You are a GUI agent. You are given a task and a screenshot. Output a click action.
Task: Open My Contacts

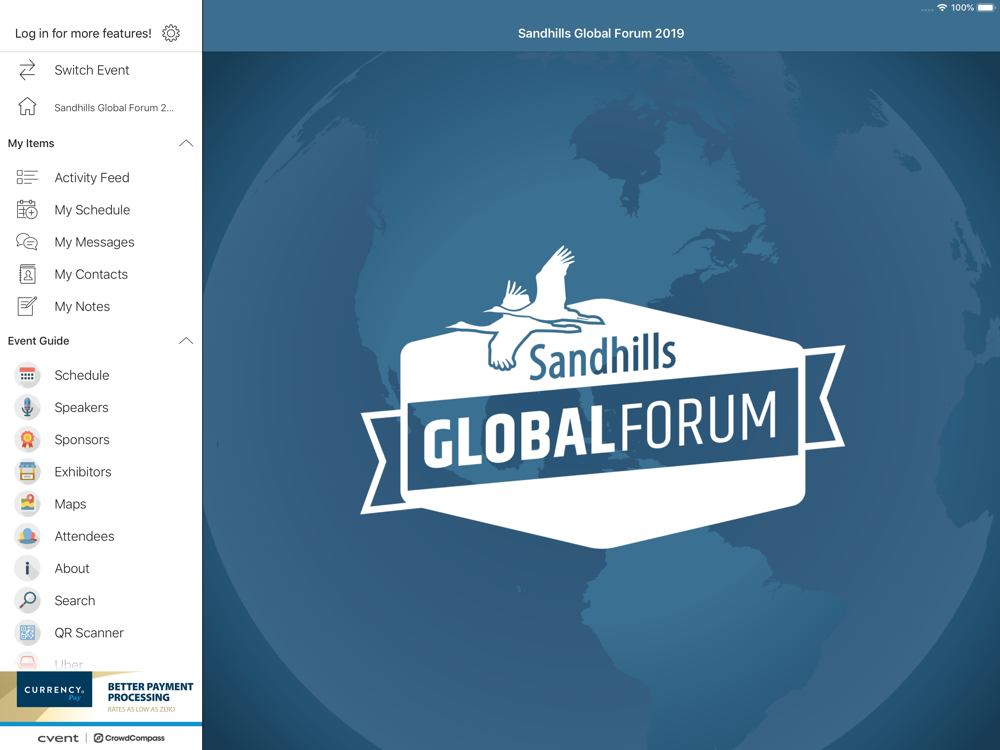[x=101, y=274]
